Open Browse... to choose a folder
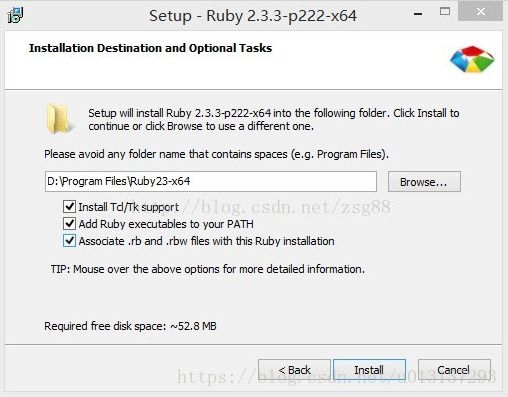 click(x=424, y=182)
